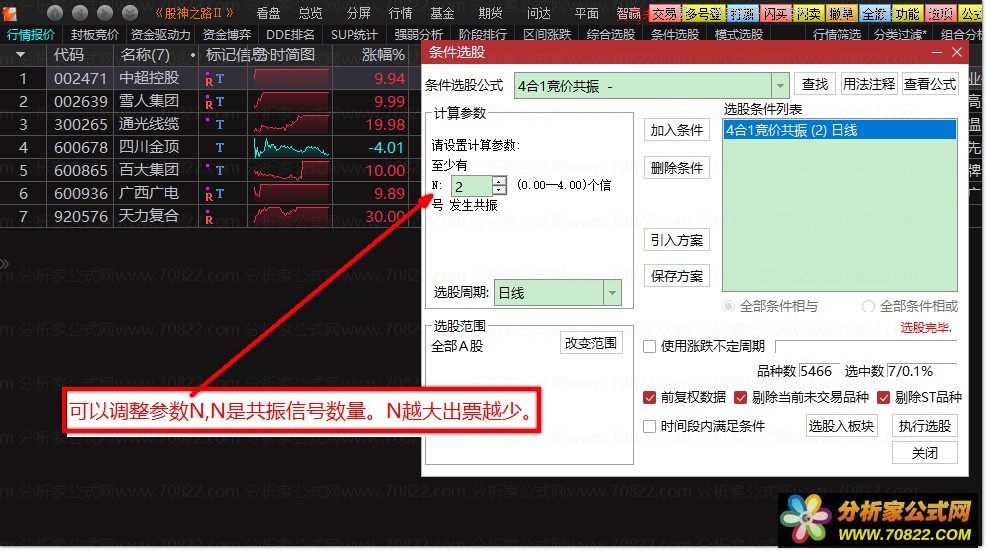Click the 查找 button
Viewport: 988px width, 551px height.
[815, 84]
